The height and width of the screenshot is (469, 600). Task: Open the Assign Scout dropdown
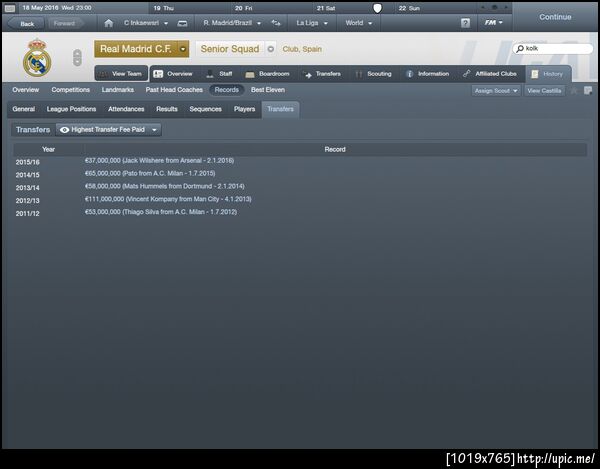pos(496,91)
